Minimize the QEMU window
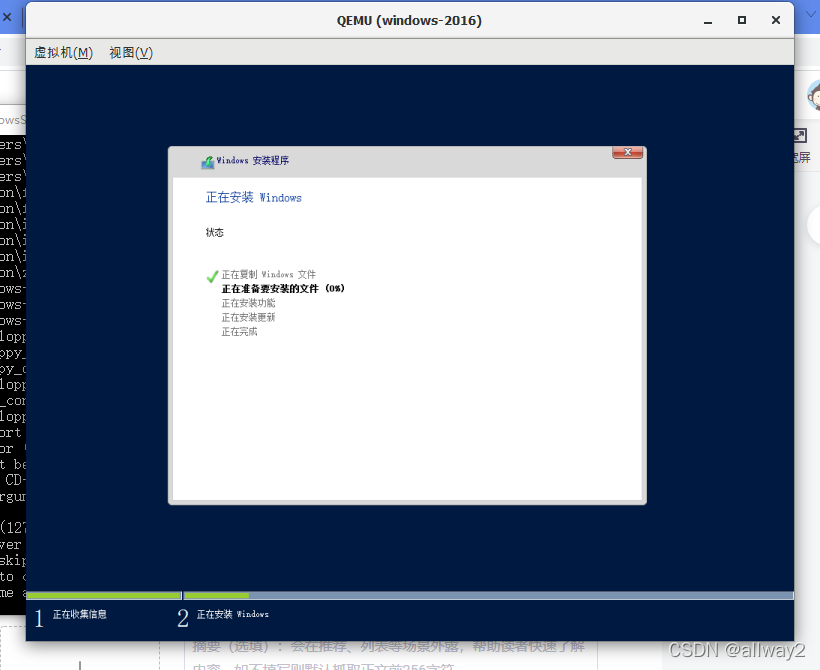This screenshot has width=820, height=670. [x=708, y=21]
